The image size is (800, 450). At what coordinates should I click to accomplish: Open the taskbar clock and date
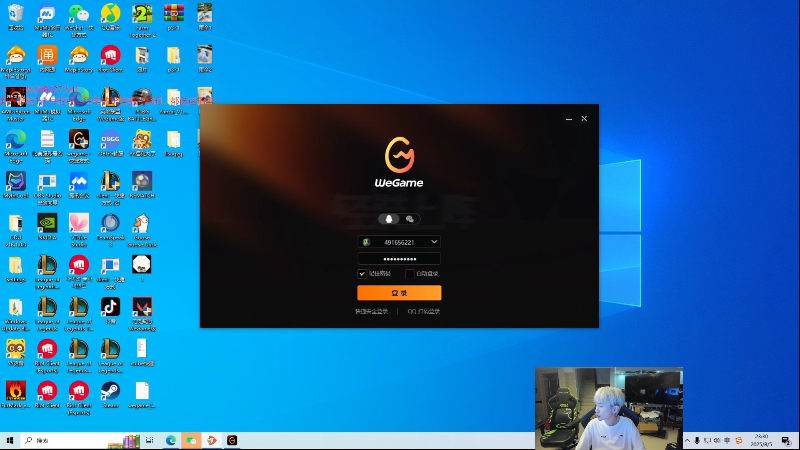(x=762, y=440)
